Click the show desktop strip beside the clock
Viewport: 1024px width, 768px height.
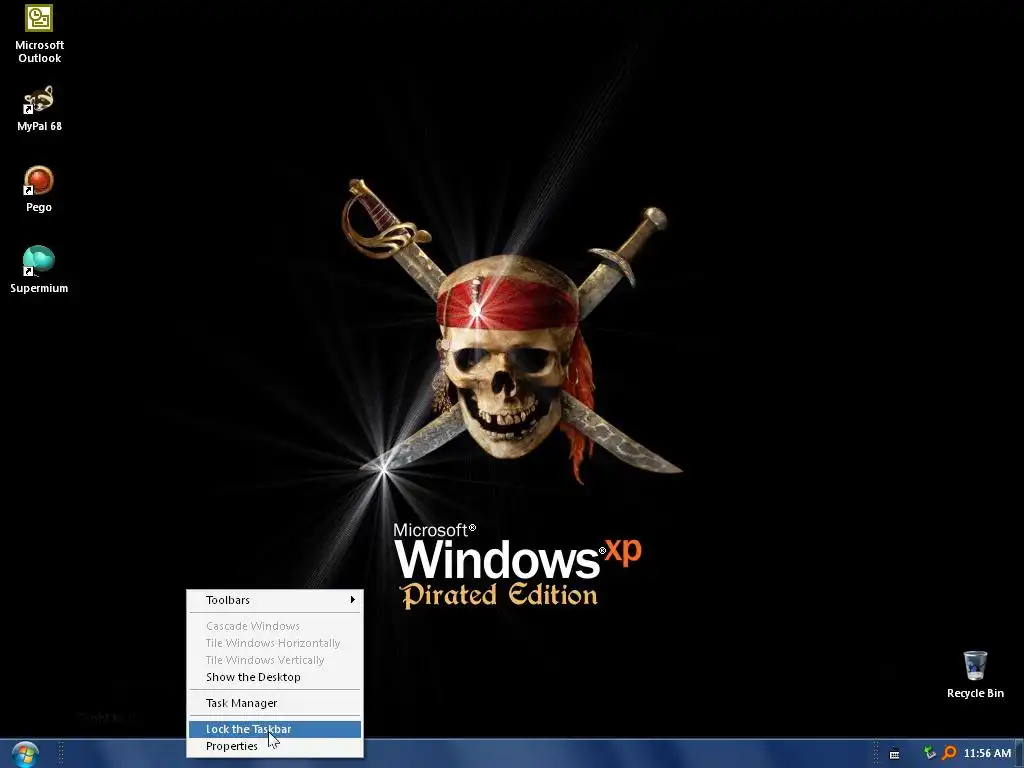click(1019, 754)
